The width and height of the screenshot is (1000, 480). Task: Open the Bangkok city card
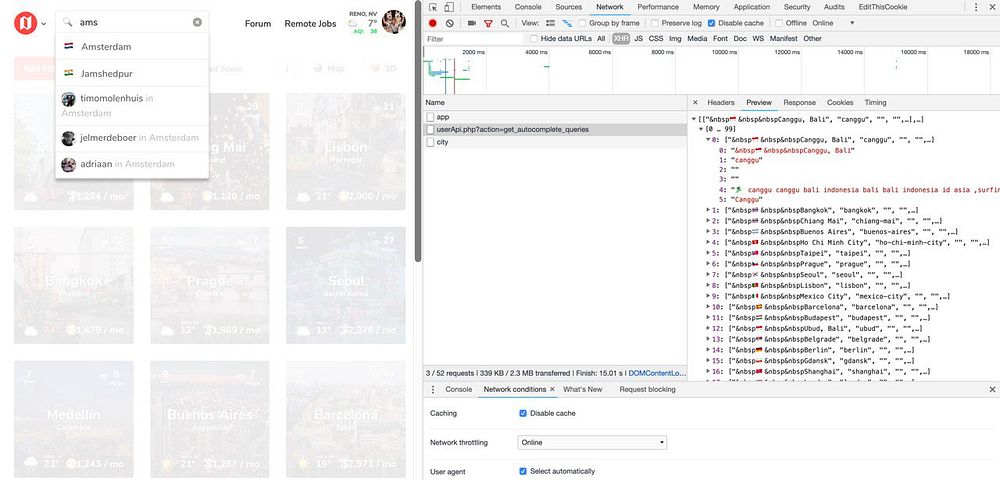73,286
